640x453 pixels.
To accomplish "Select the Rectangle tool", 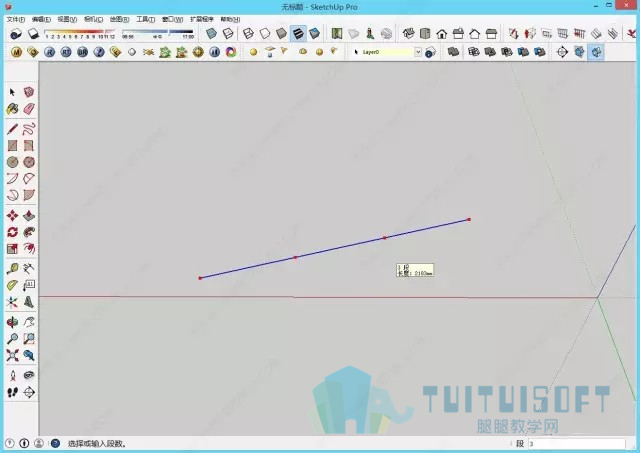I will click(x=12, y=146).
